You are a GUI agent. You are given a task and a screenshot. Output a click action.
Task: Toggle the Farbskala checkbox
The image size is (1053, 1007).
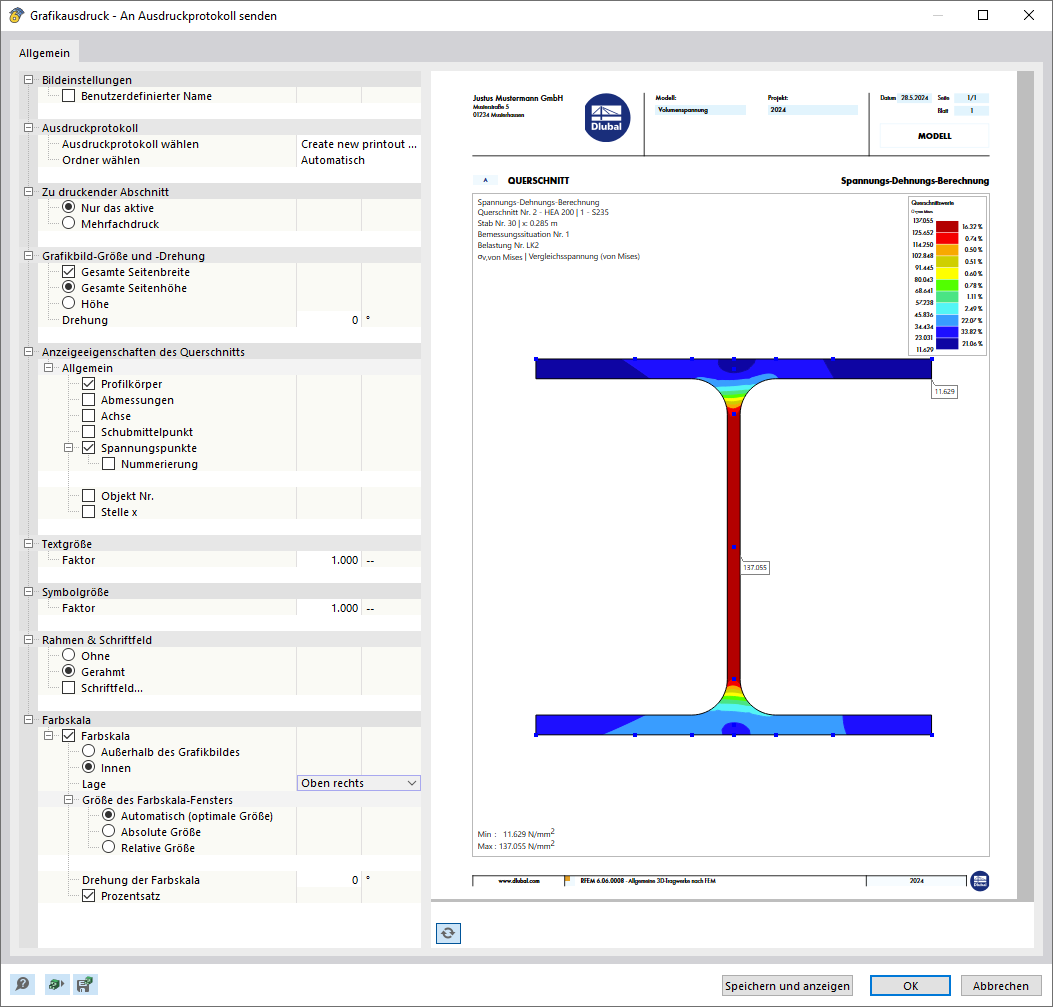tap(68, 736)
